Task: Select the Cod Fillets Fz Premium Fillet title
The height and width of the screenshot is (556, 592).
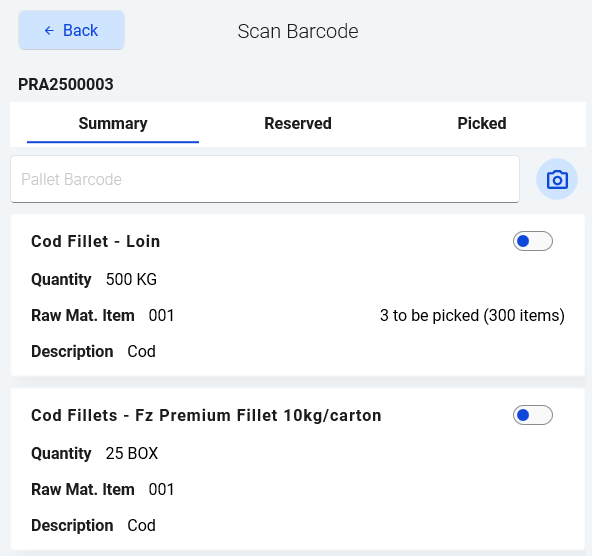Action: [x=206, y=416]
